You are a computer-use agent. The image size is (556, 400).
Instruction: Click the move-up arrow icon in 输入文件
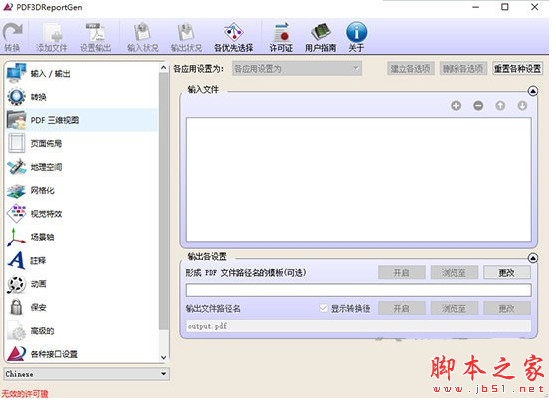(x=500, y=106)
